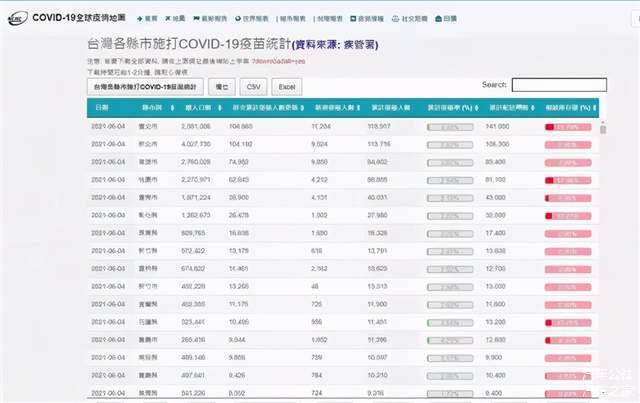Image resolution: width=640 pixels, height=403 pixels.
Task: Sort by the cumulative vaccinated count column header
Action: click(391, 108)
